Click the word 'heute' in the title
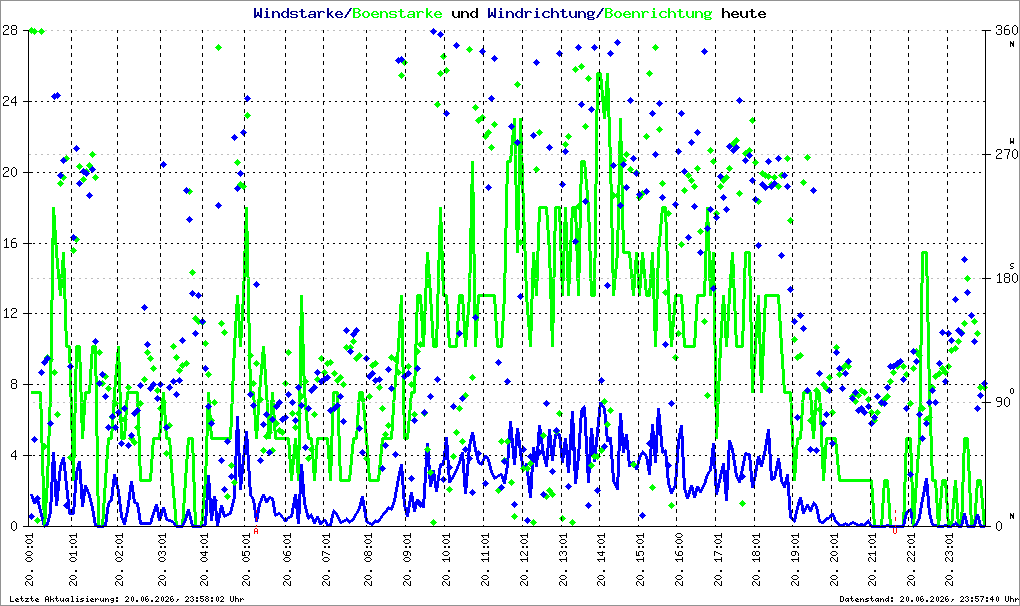This screenshot has height=606, width=1020. click(744, 13)
